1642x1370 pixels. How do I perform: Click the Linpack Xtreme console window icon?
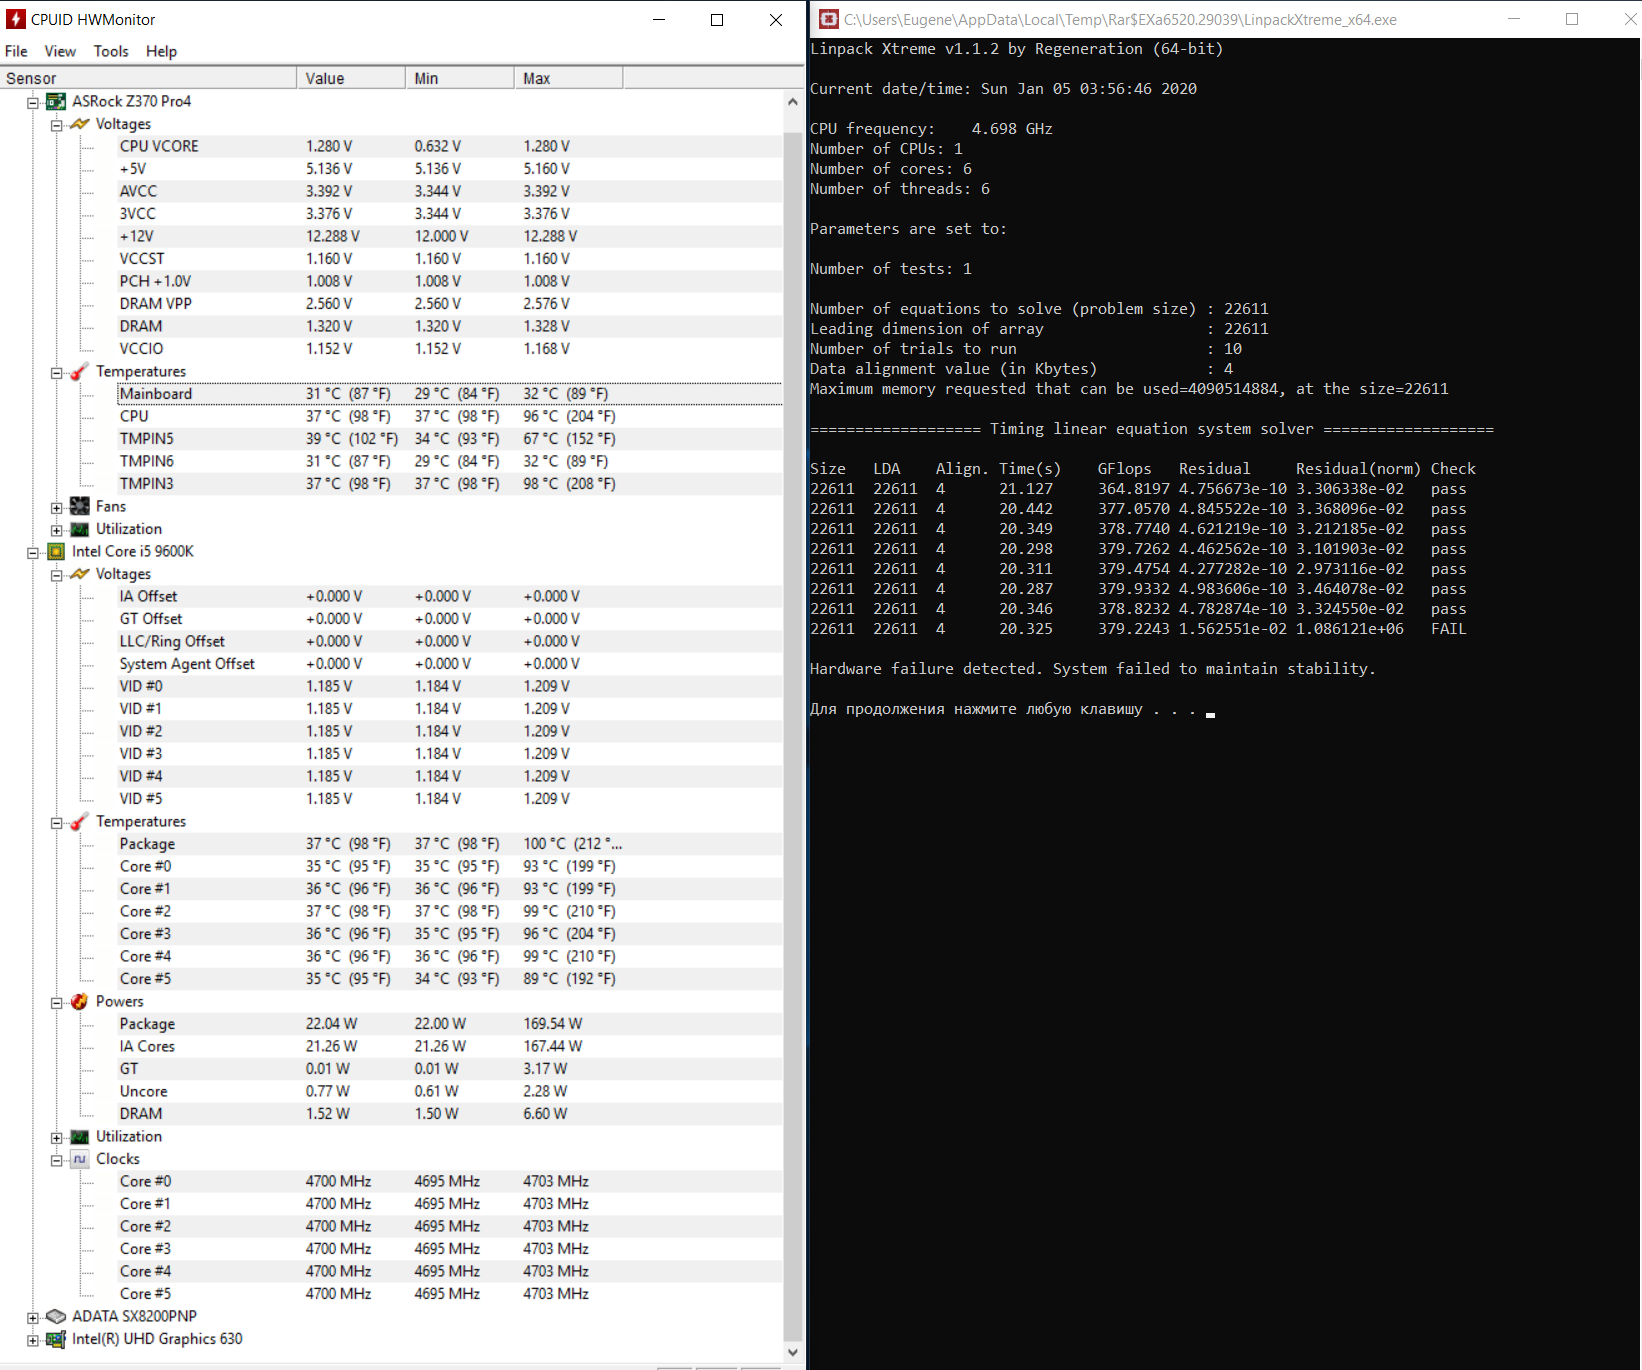point(828,19)
